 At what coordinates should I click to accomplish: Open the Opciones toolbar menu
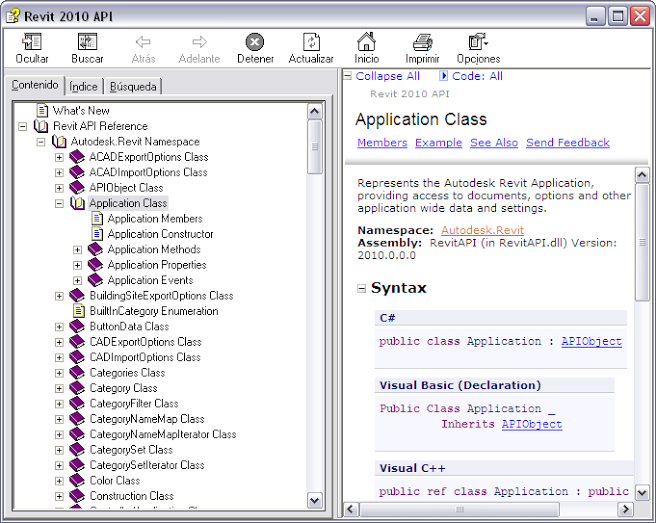point(478,42)
